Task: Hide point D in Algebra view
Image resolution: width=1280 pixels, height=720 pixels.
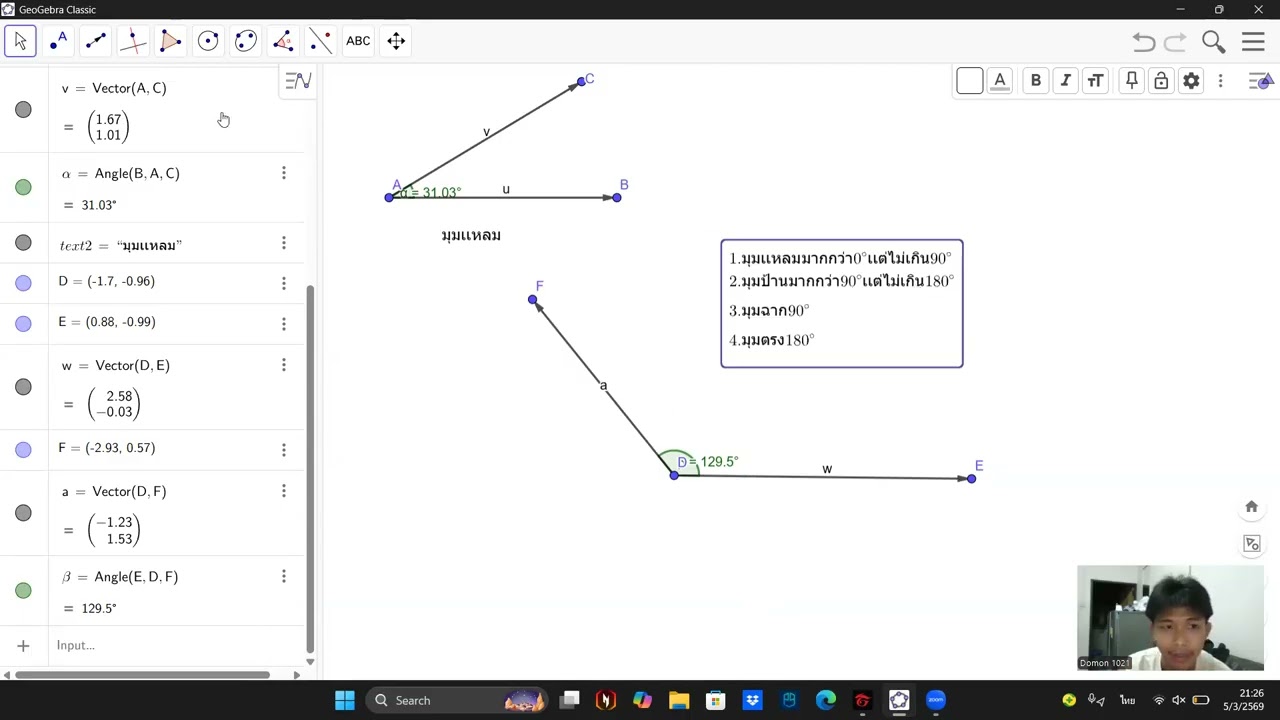Action: (x=23, y=283)
